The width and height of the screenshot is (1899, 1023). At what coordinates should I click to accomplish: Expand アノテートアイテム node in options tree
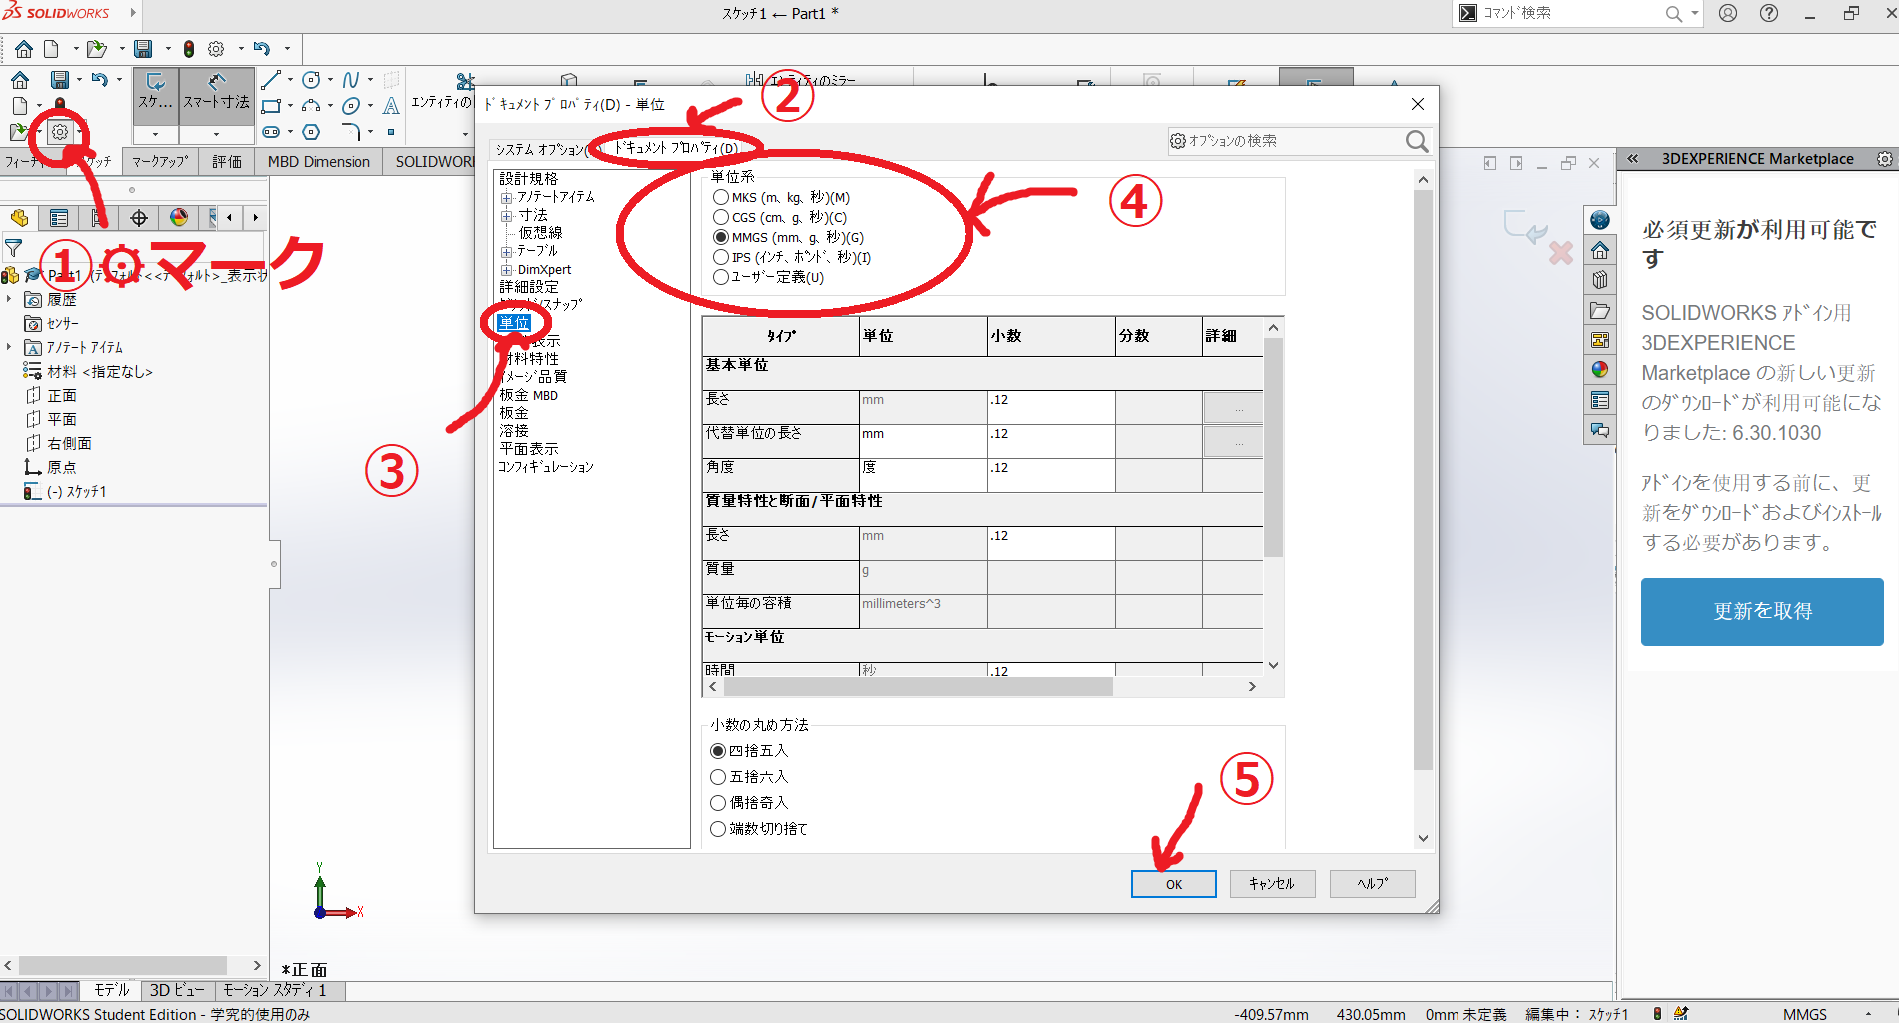506,198
